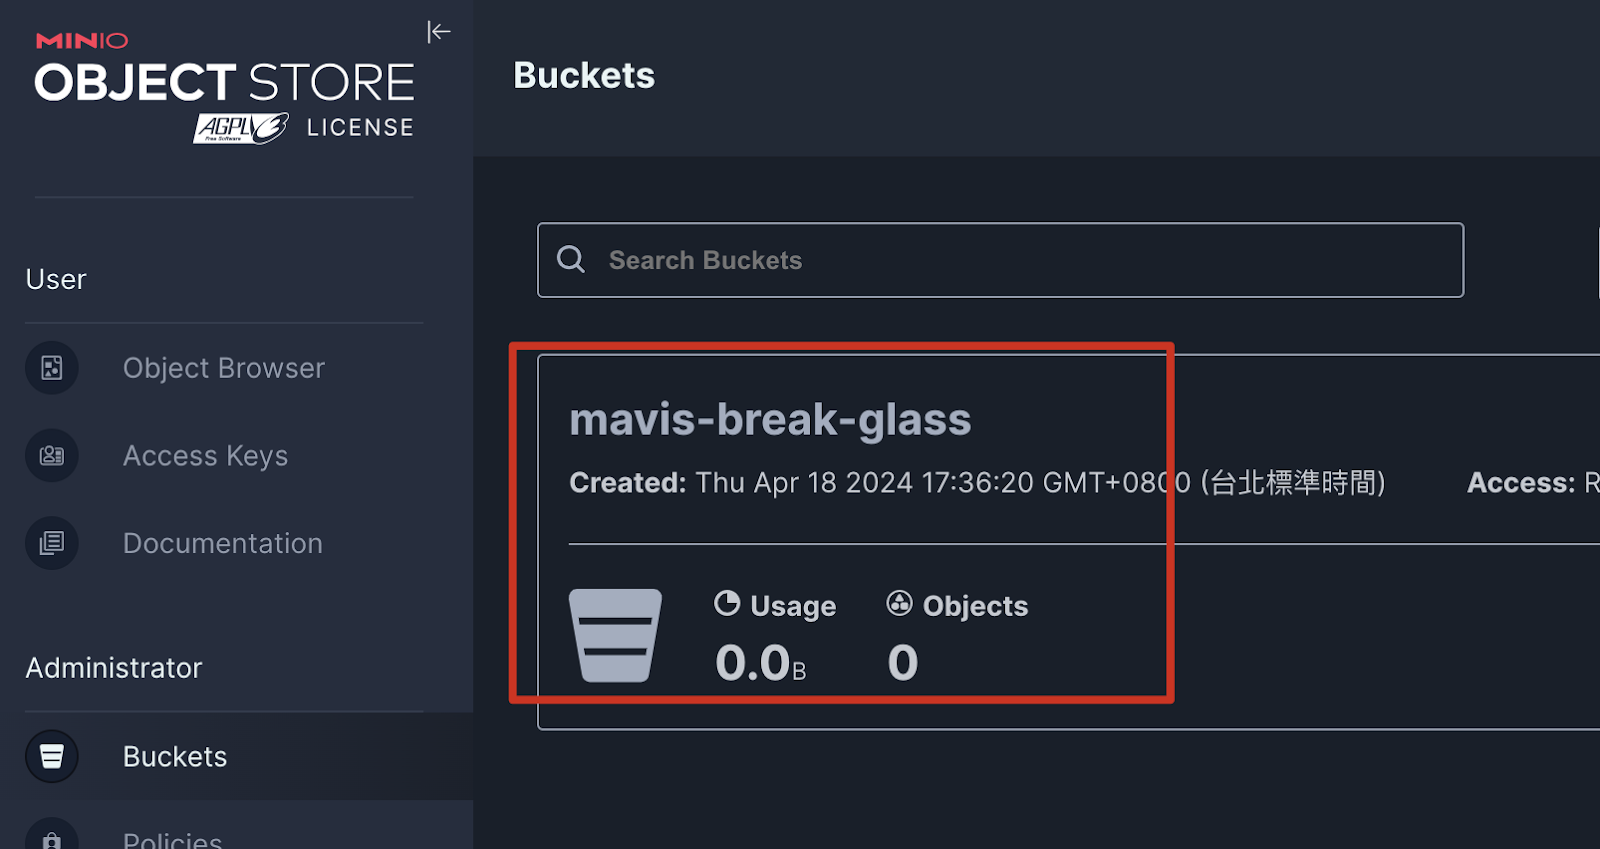Click the large bucket icon in the card

coord(615,635)
